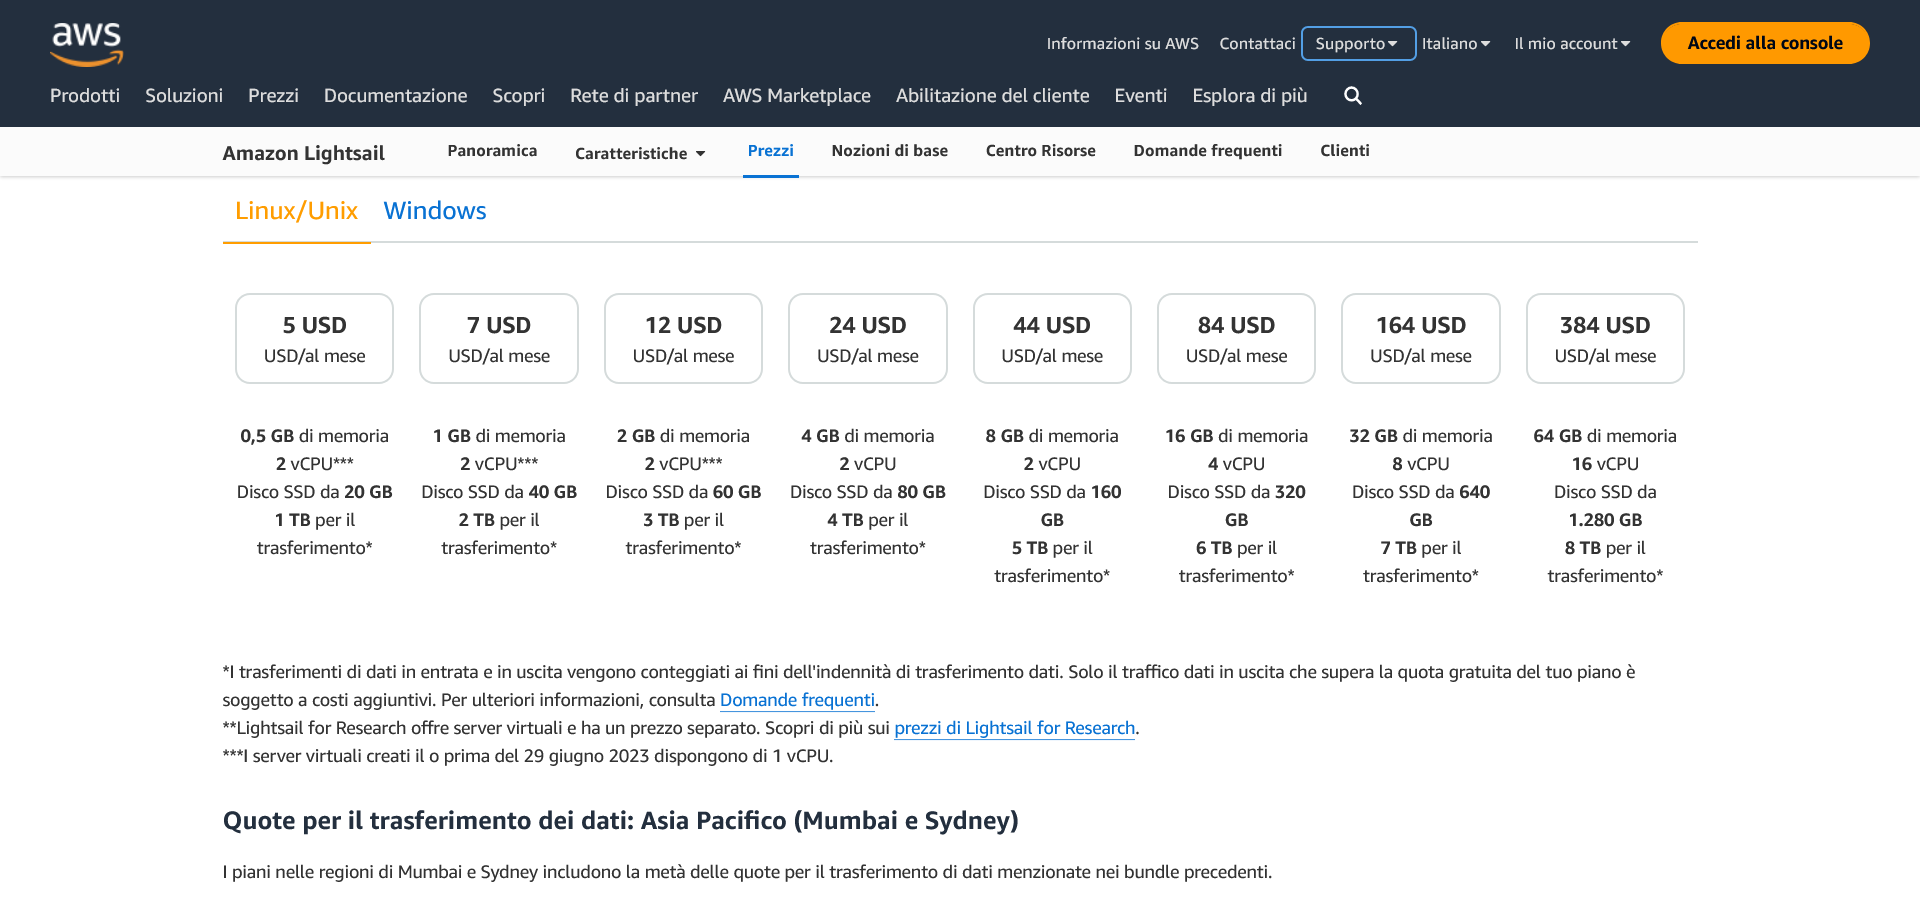Expand the Italiano language menu
This screenshot has height=913, width=1920.
1456,44
